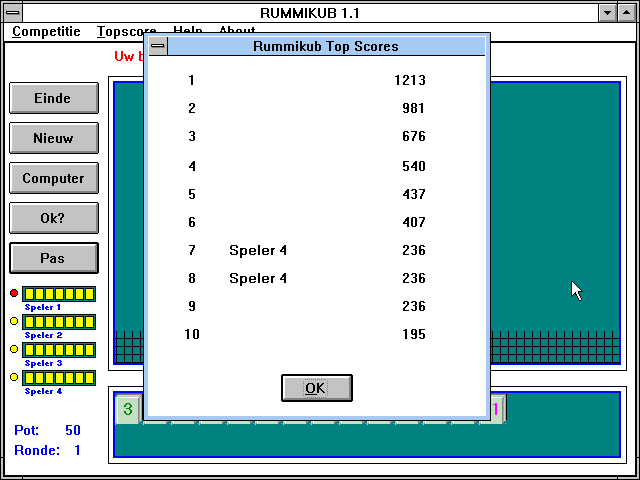Click Speler 4's yellow tile rack
This screenshot has height=480, width=640.
pyautogui.click(x=59, y=378)
